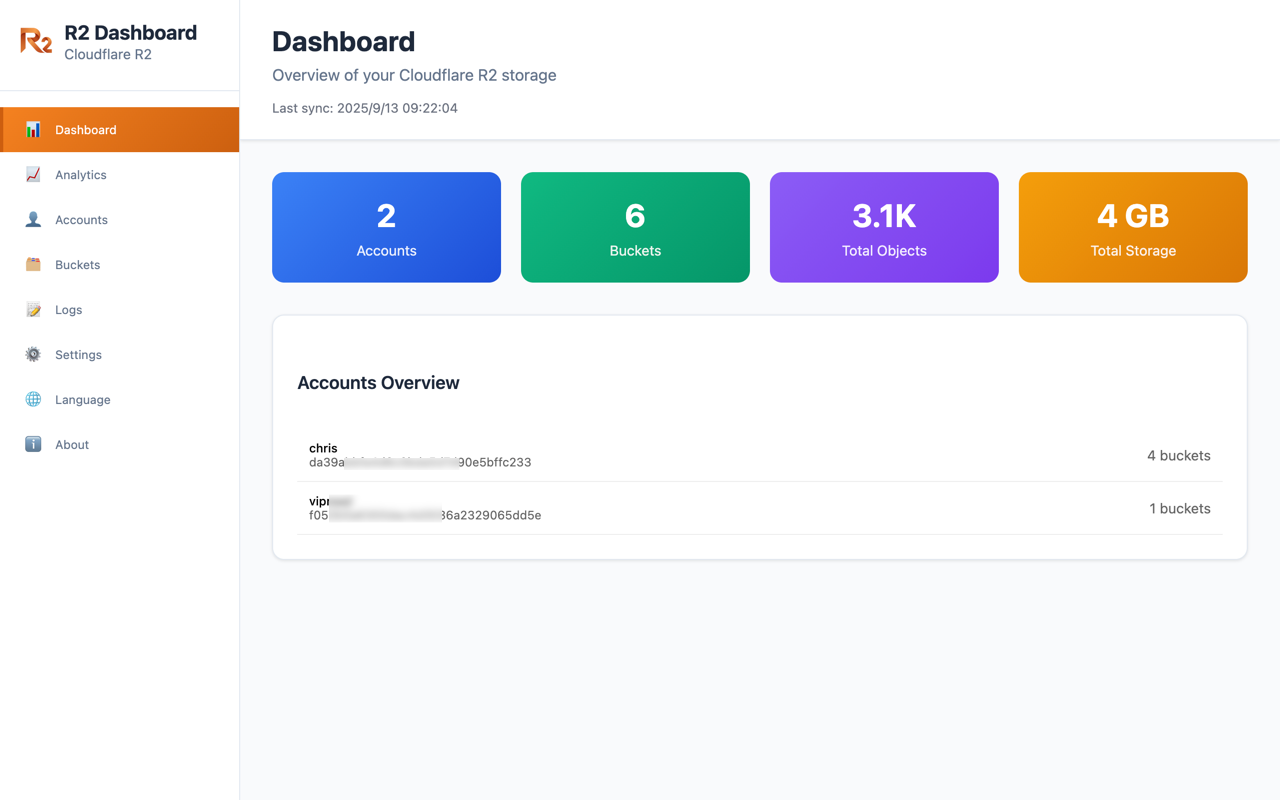Click the Analytics line chart icon

click(x=33, y=174)
